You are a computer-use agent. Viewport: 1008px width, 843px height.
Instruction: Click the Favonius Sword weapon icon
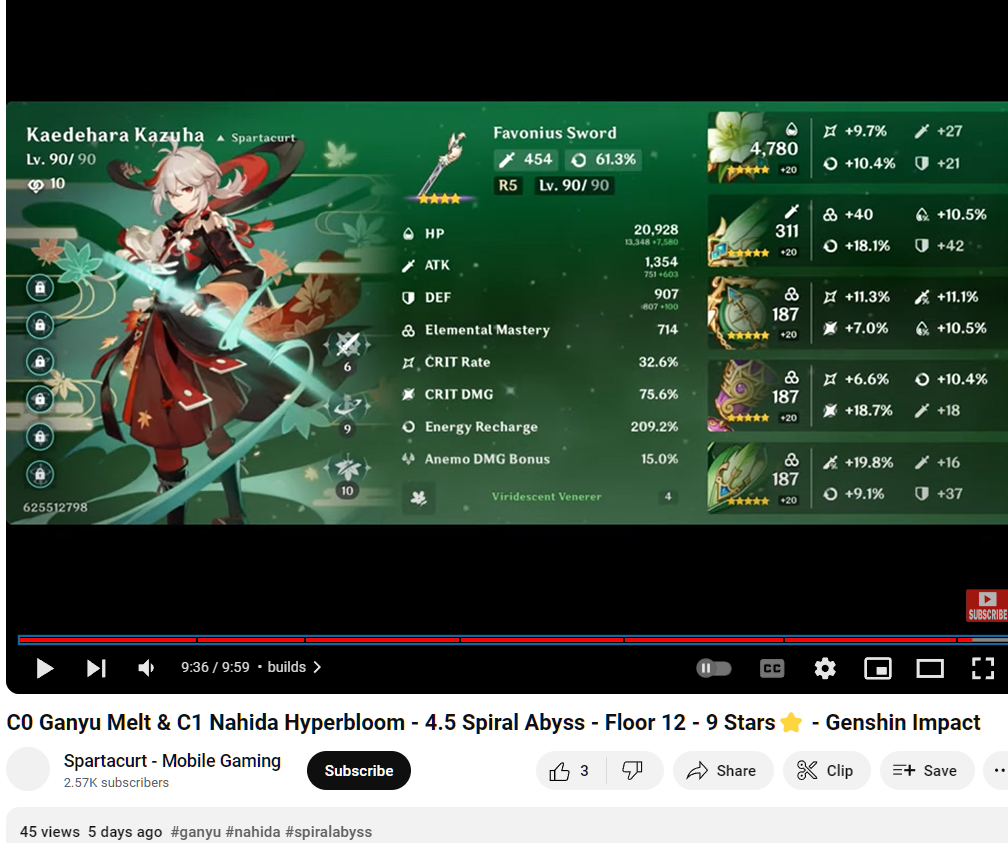coord(442,166)
